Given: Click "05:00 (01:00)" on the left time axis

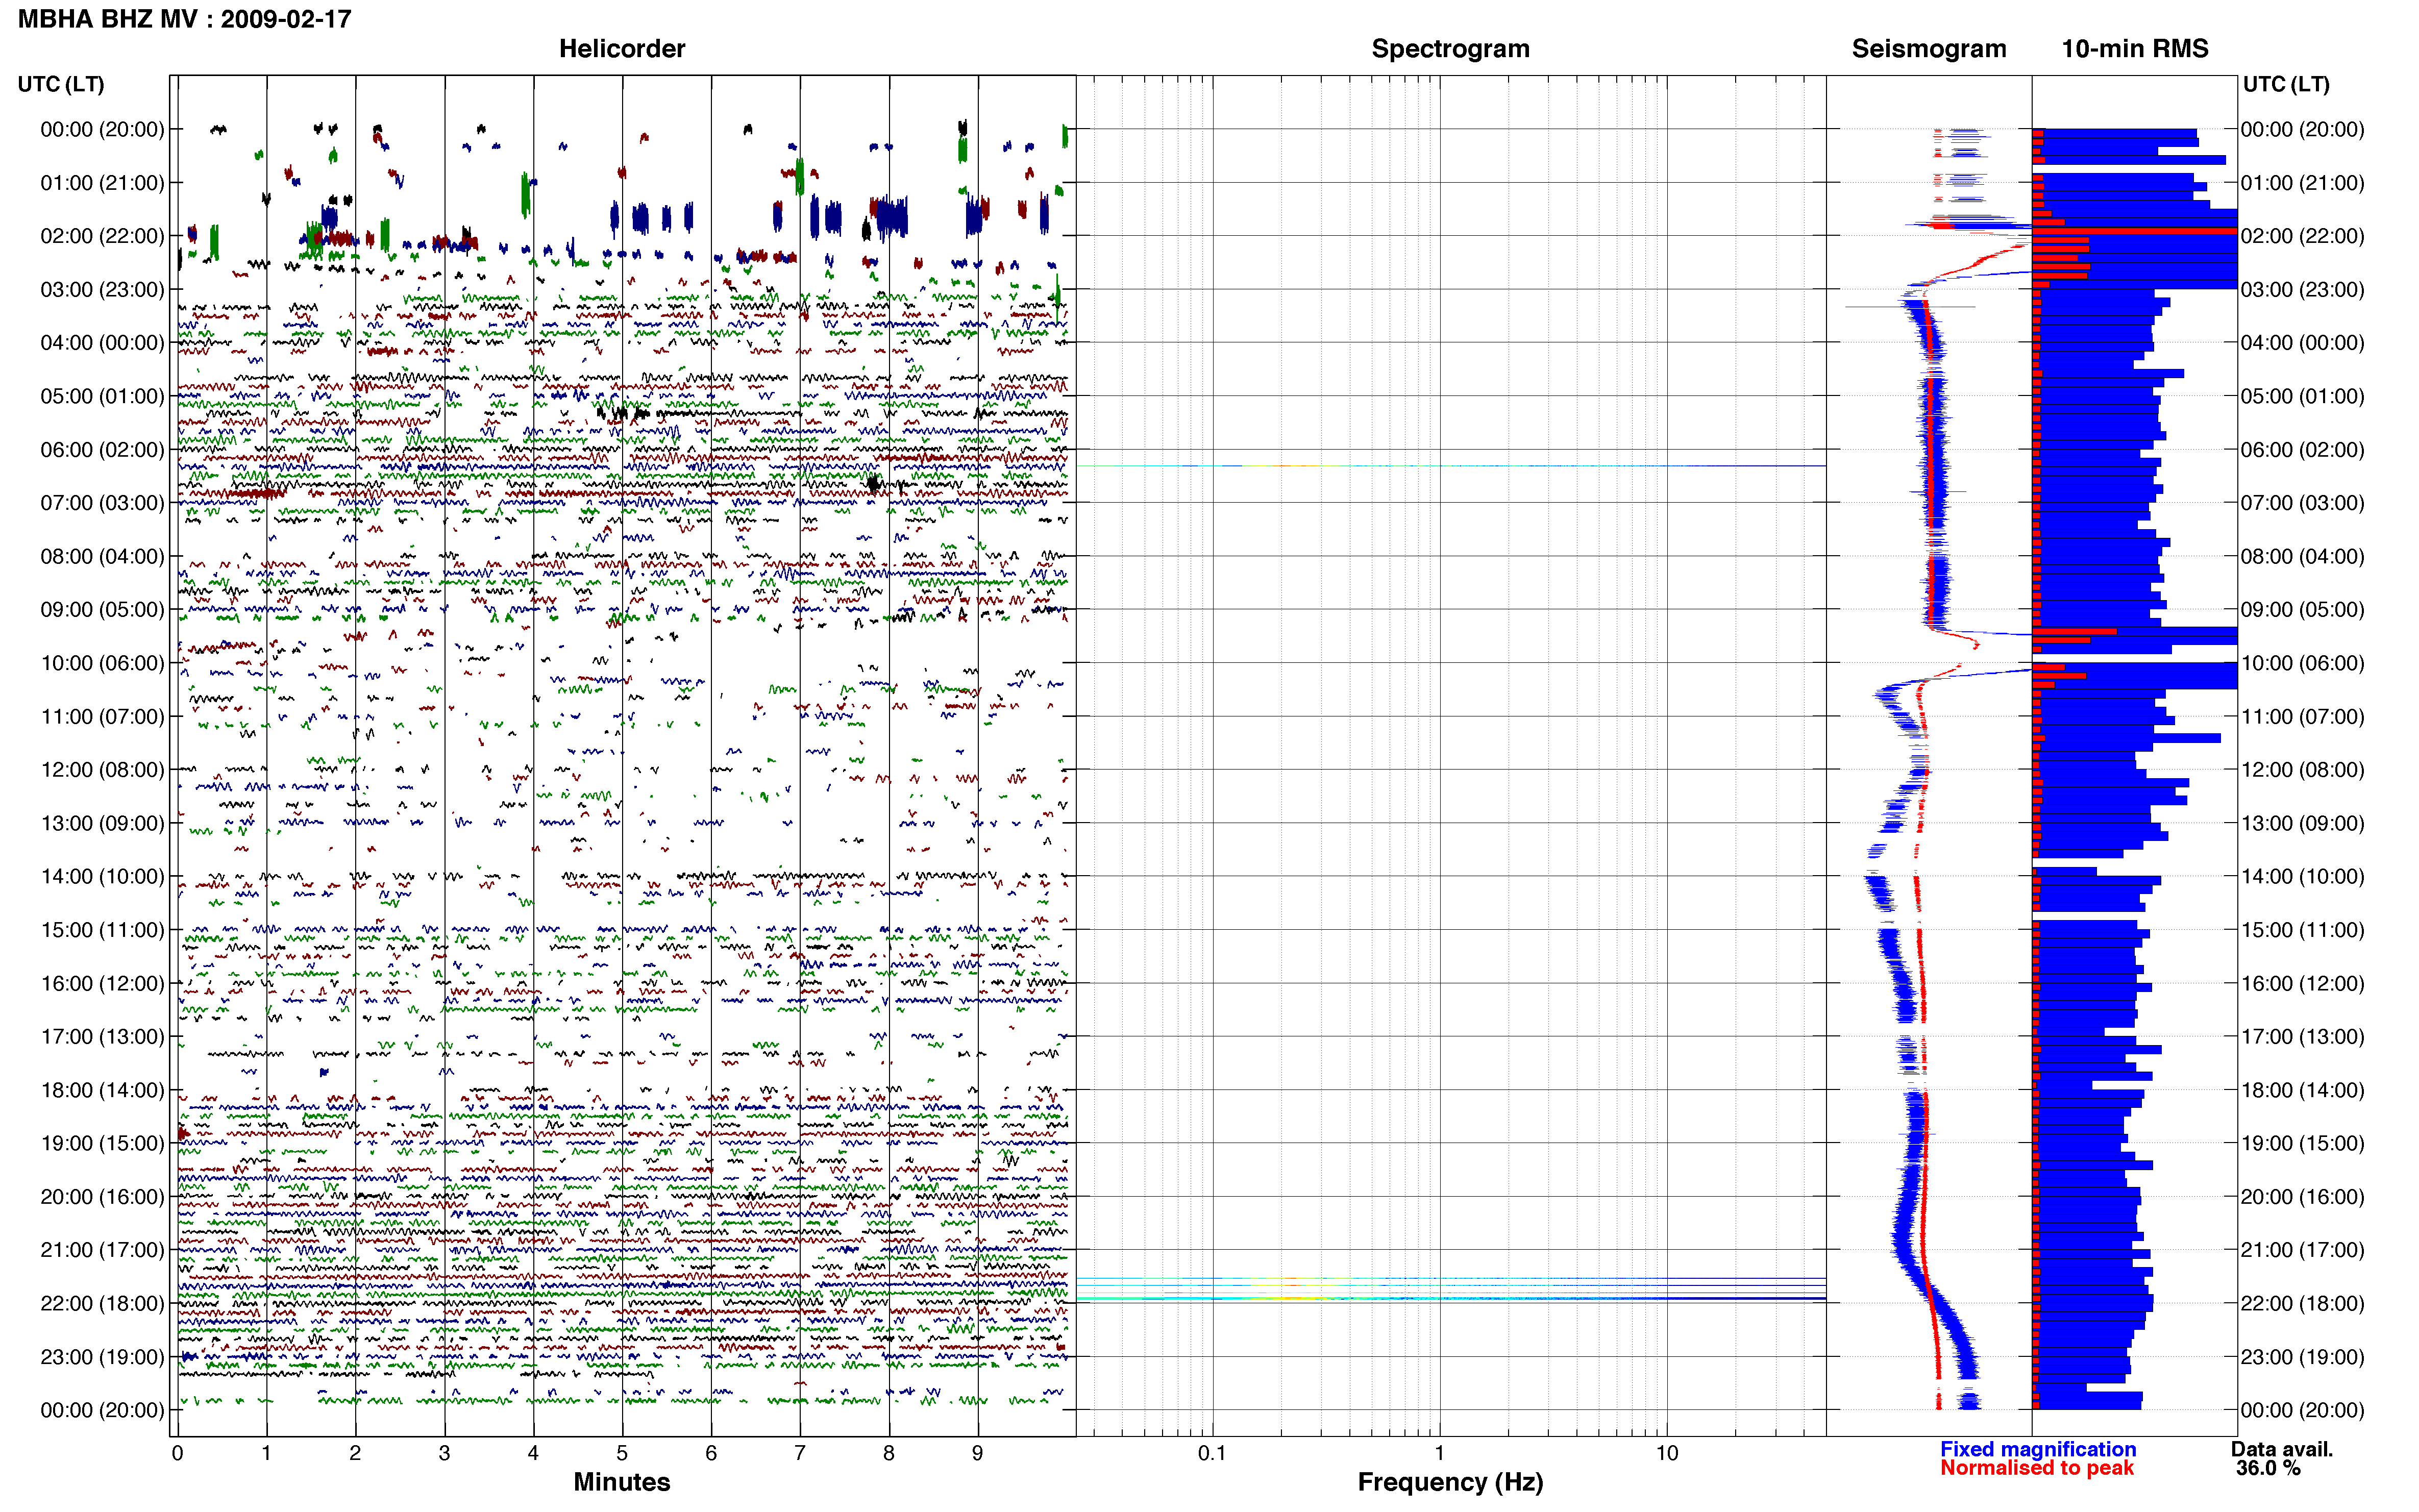Looking at the screenshot, I should click(102, 396).
